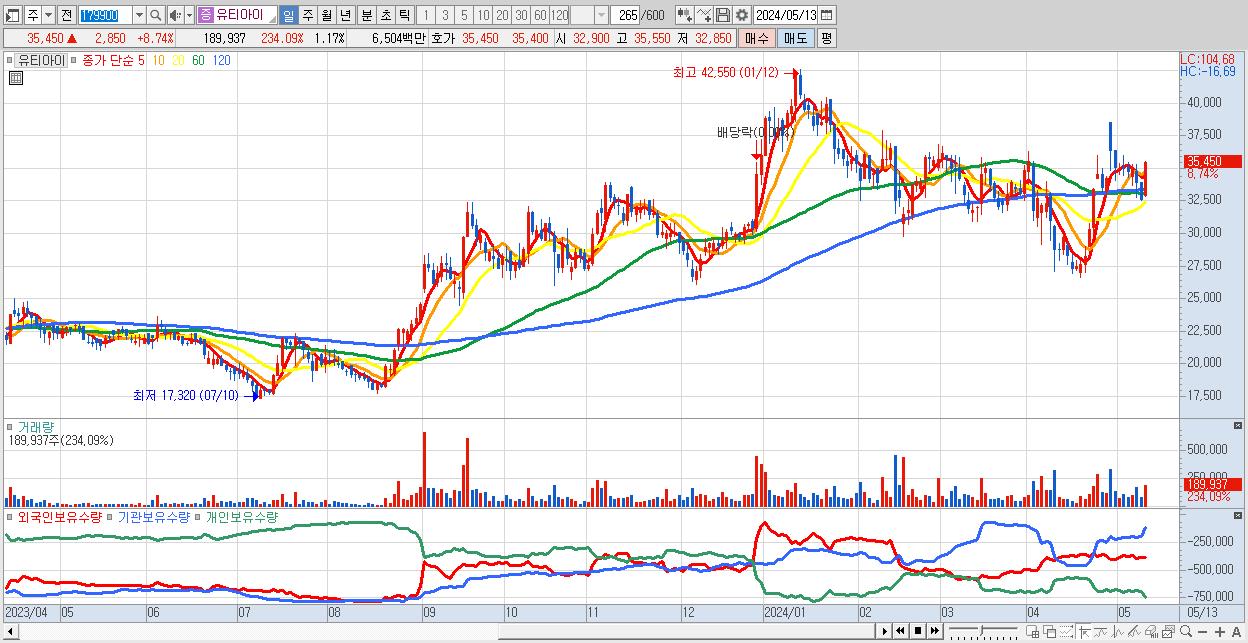This screenshot has width=1248, height=643.
Task: Click the 매수 buy button
Action: pos(757,38)
